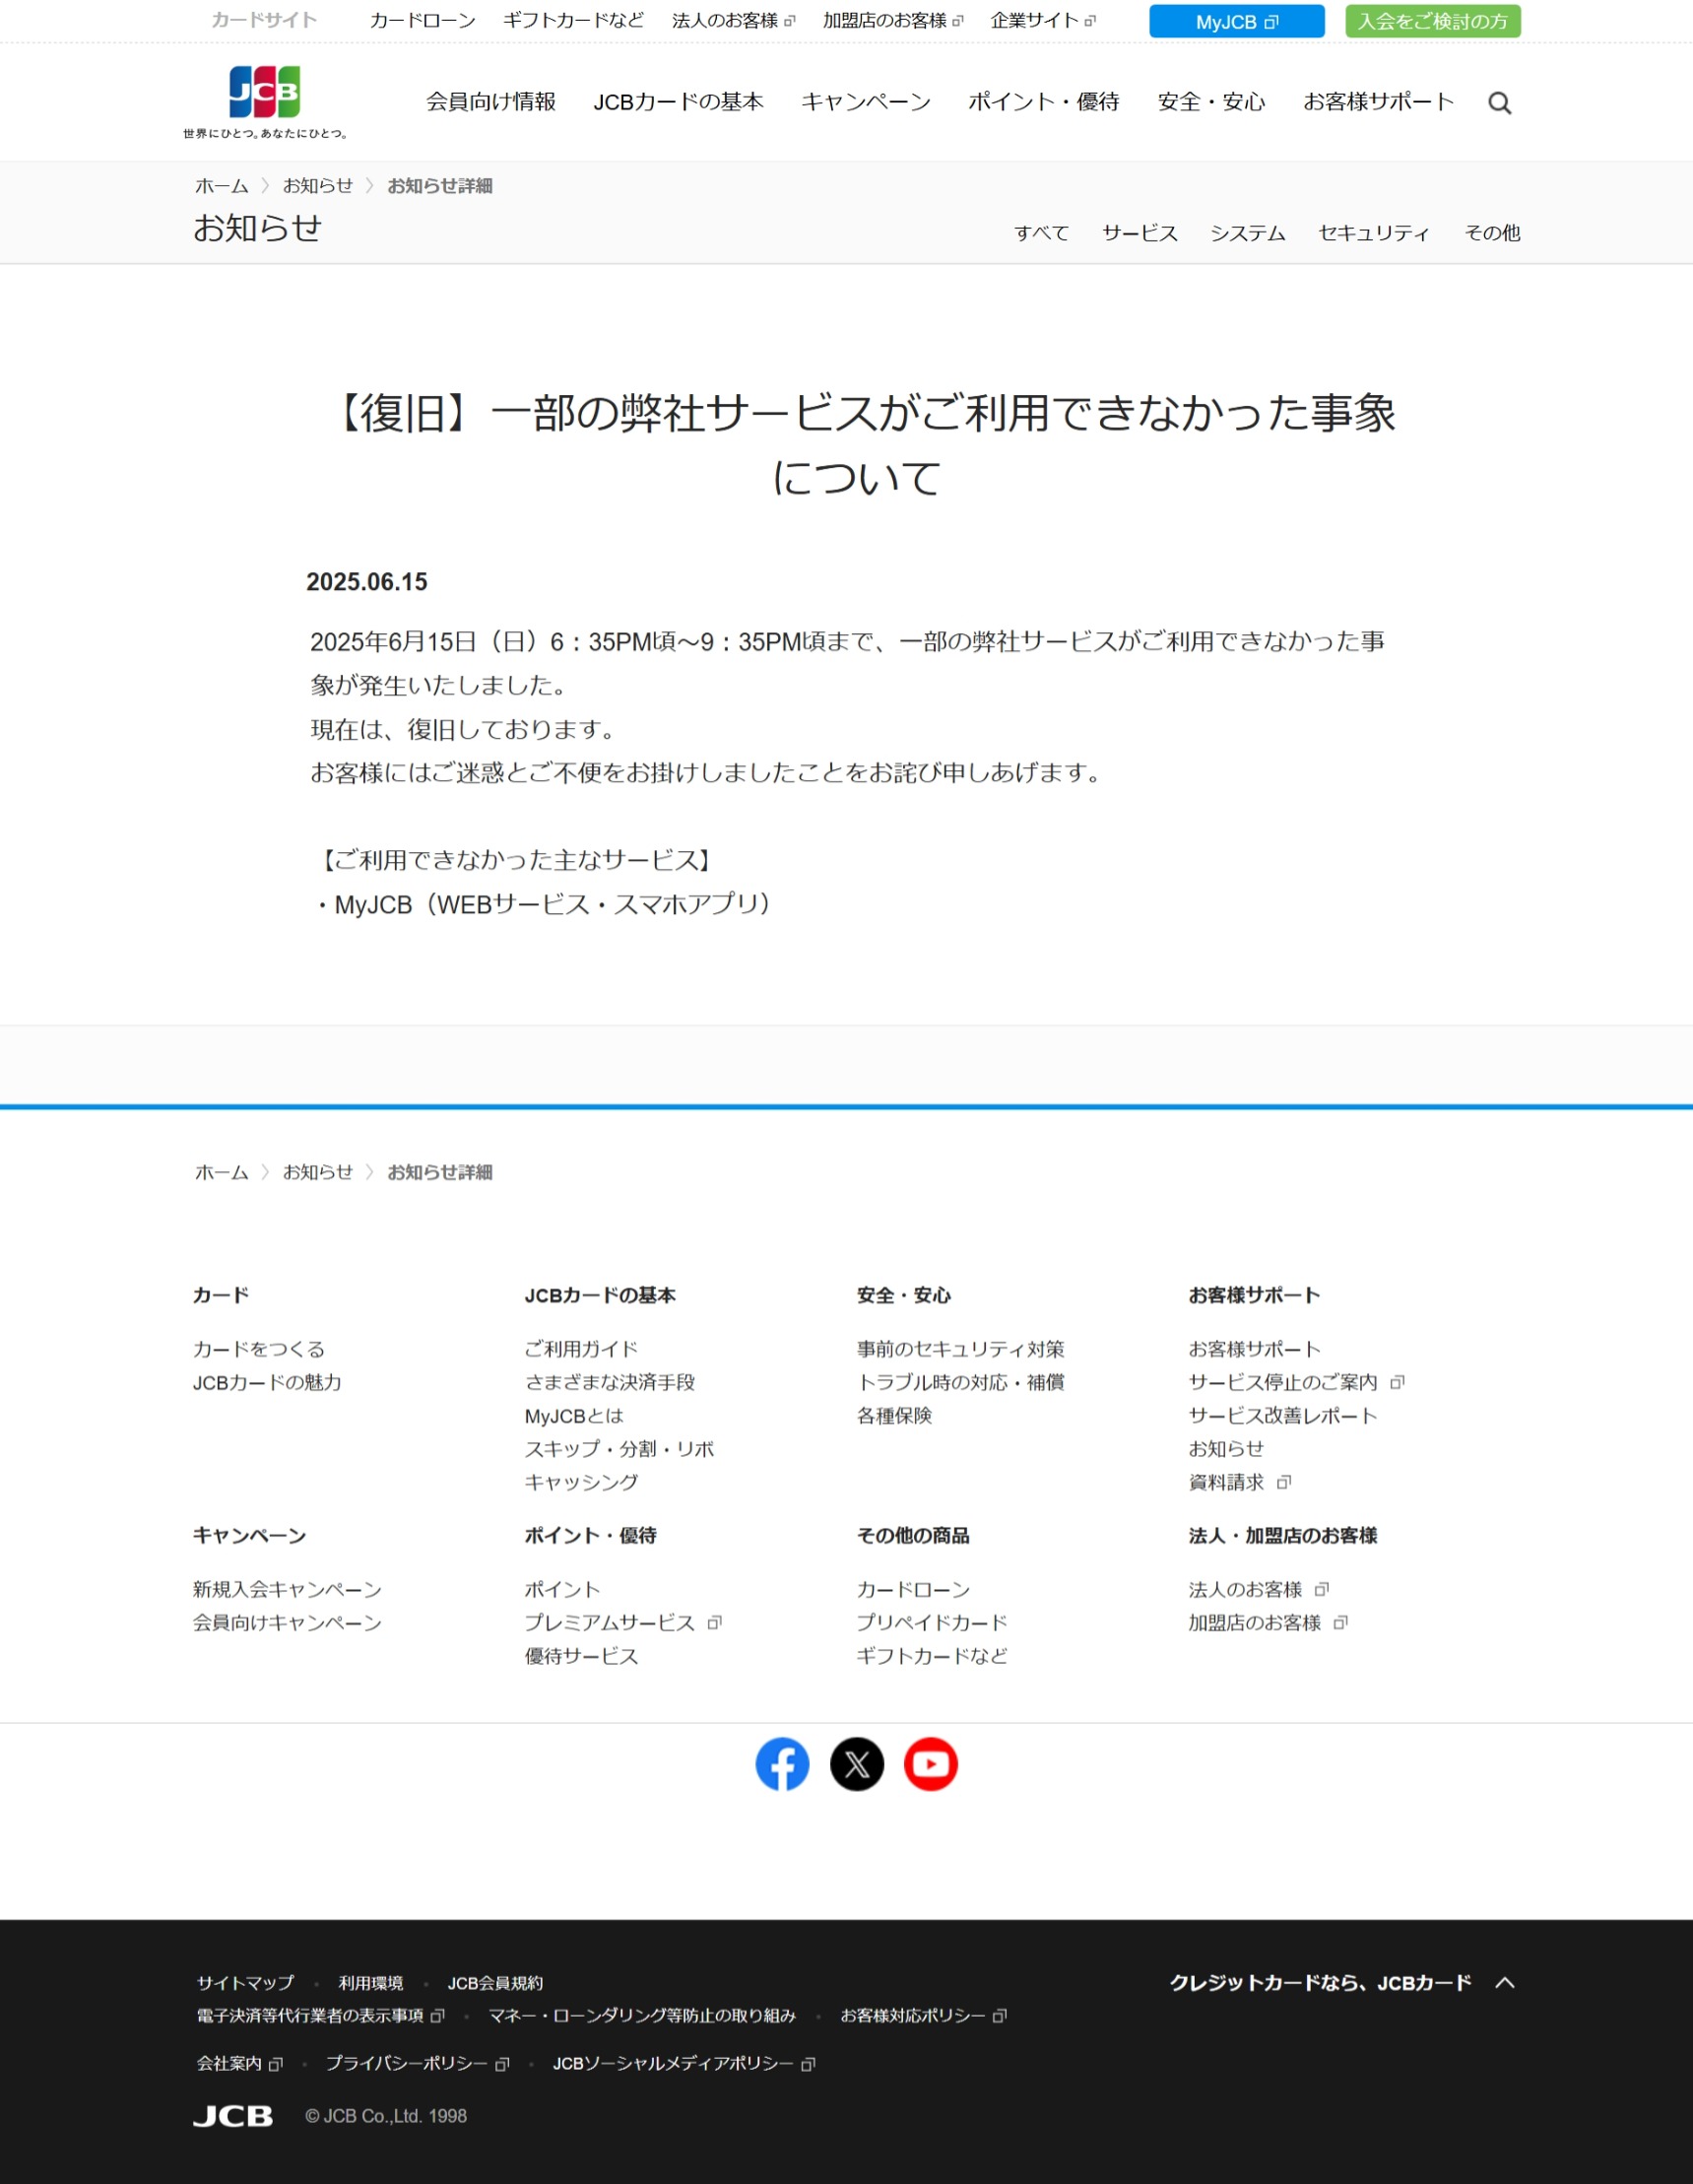The image size is (1693, 2184).
Task: Click クレジットカードなら、JCBカード text
Action: [x=1320, y=1983]
